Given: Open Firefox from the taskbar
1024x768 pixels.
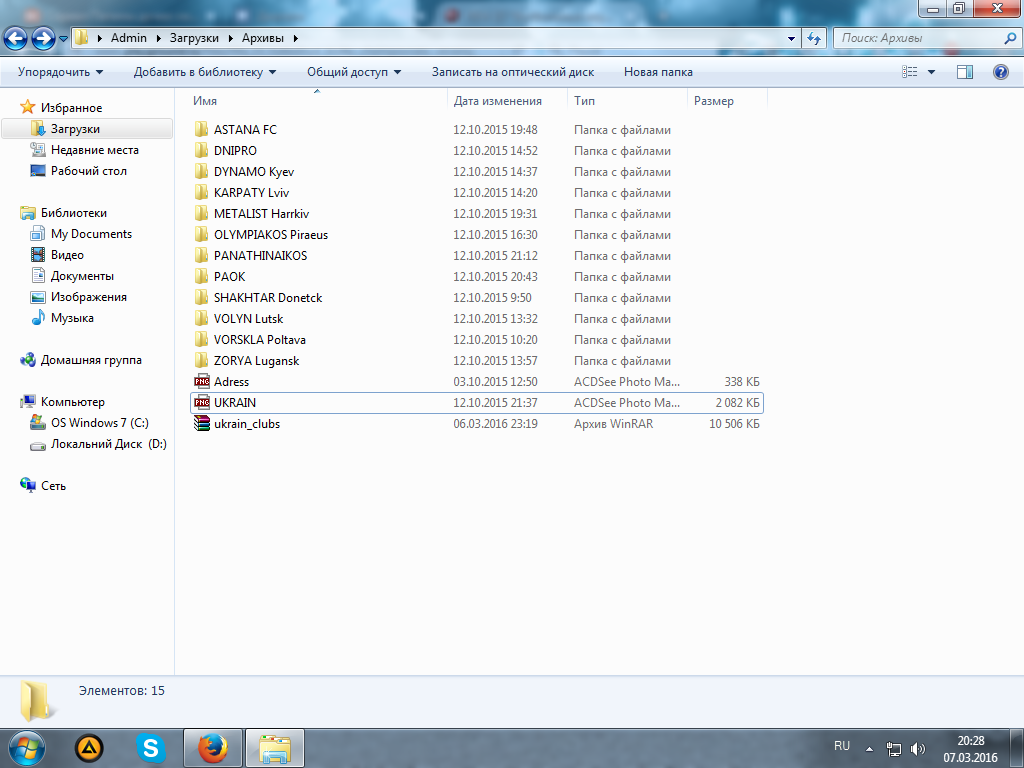Looking at the screenshot, I should tap(213, 748).
